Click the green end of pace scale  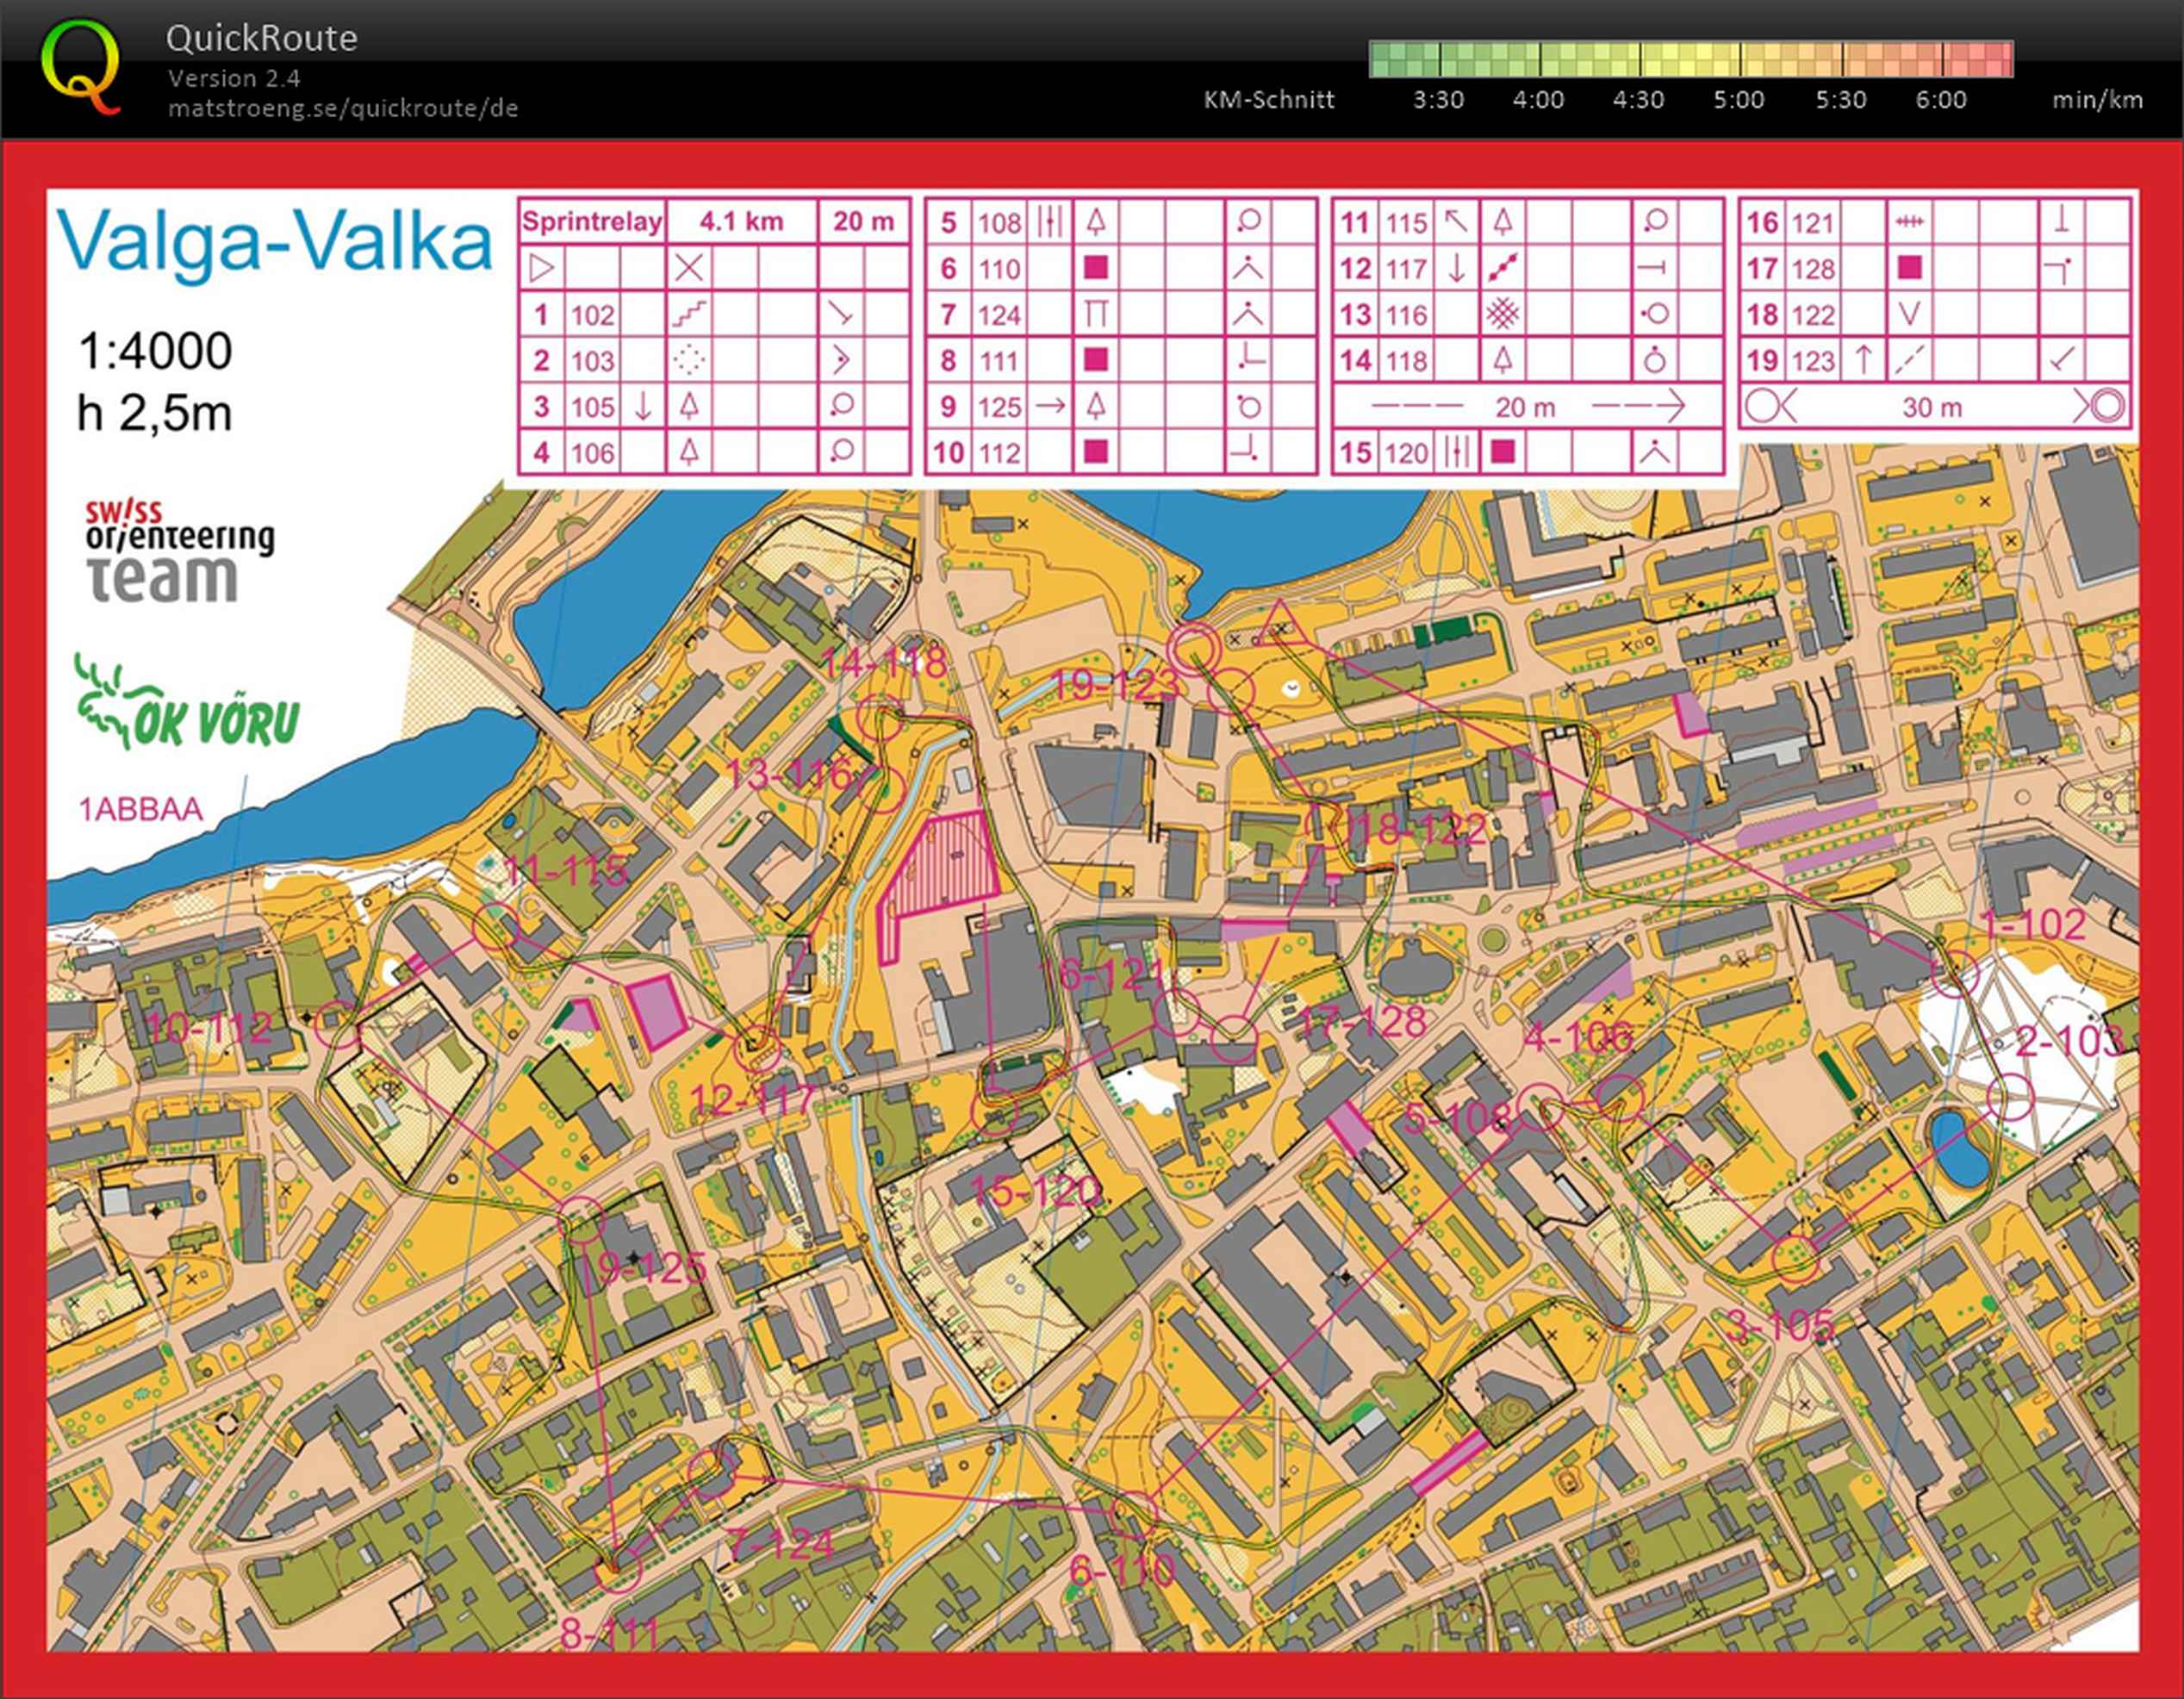(x=1385, y=60)
